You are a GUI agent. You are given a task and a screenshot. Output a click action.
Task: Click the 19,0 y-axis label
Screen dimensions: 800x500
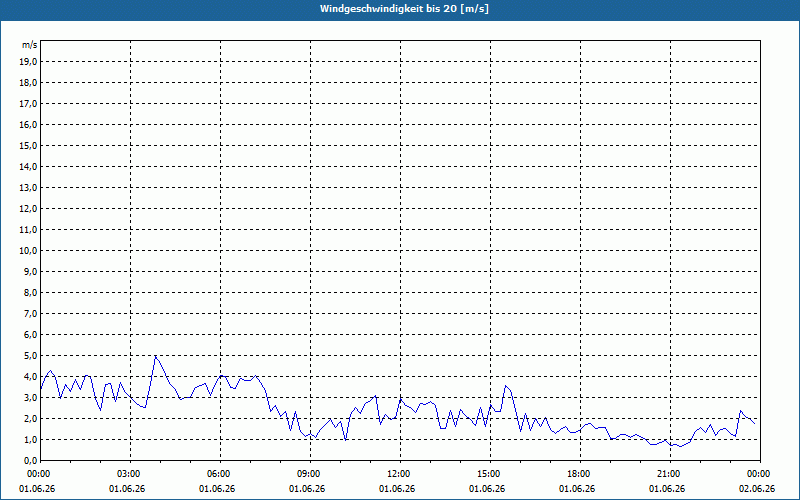[28, 62]
